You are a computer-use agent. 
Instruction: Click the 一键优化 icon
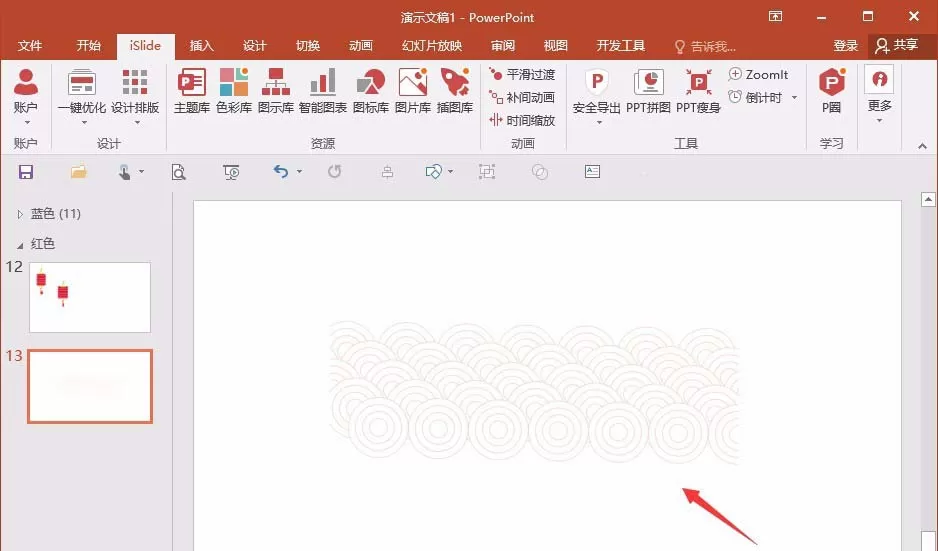point(82,83)
